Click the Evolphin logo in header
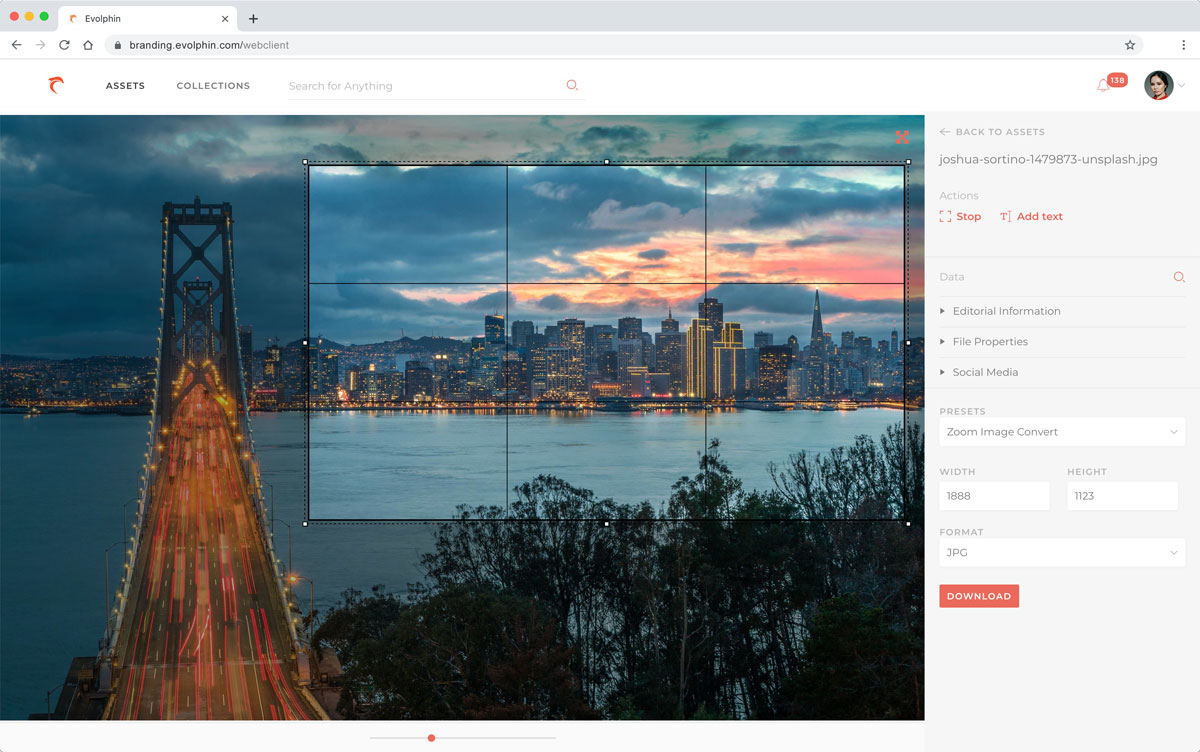1200x752 pixels. point(56,86)
